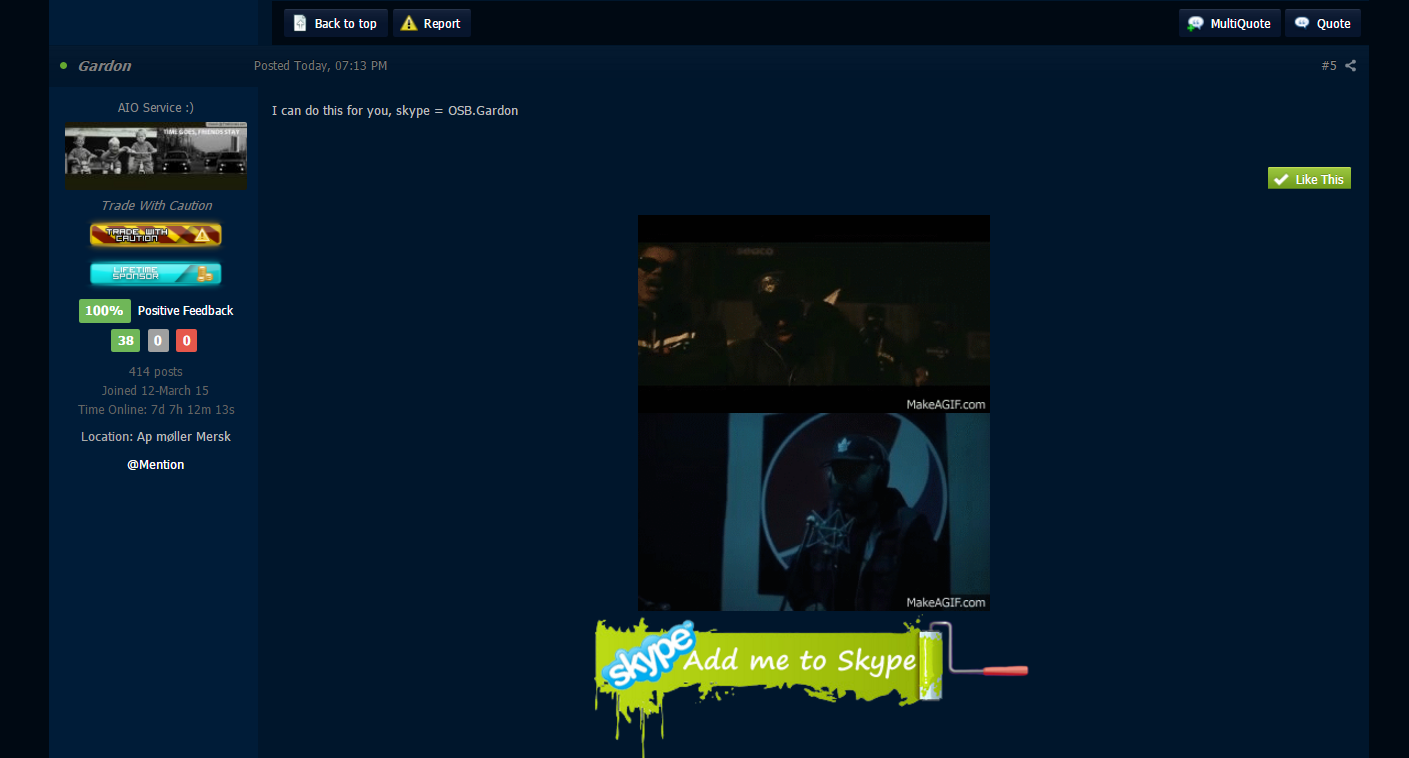Image resolution: width=1409 pixels, height=758 pixels.
Task: View the 38 positive feedback count
Action: click(x=125, y=341)
